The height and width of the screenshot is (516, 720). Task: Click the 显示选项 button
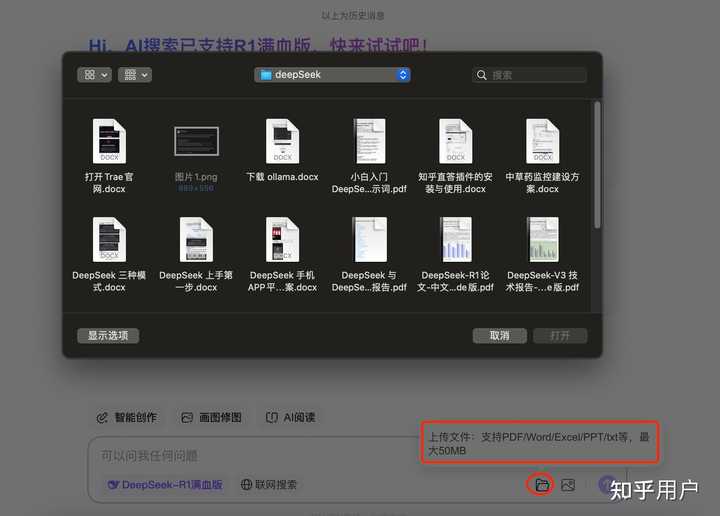[108, 336]
